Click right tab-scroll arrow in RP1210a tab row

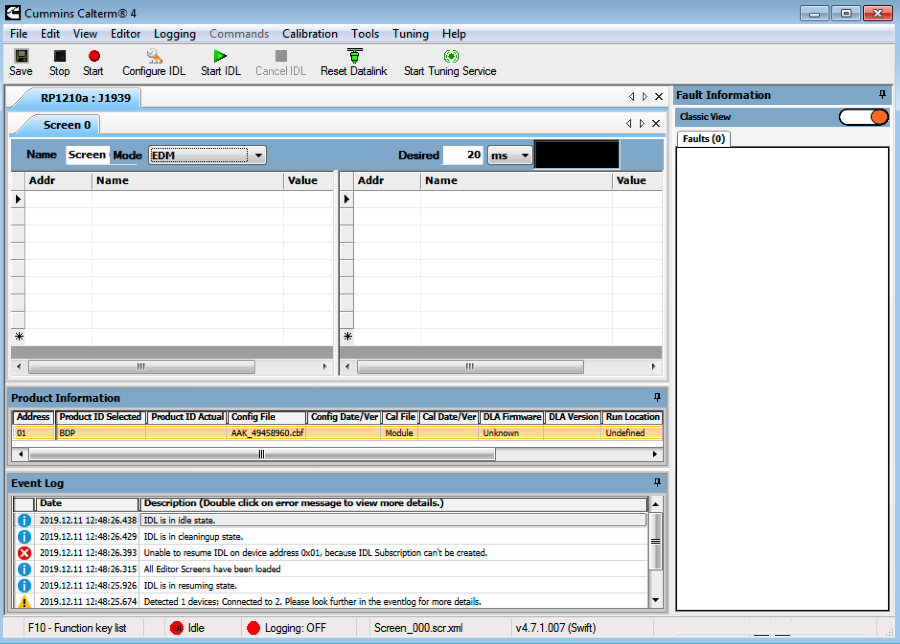coord(645,96)
